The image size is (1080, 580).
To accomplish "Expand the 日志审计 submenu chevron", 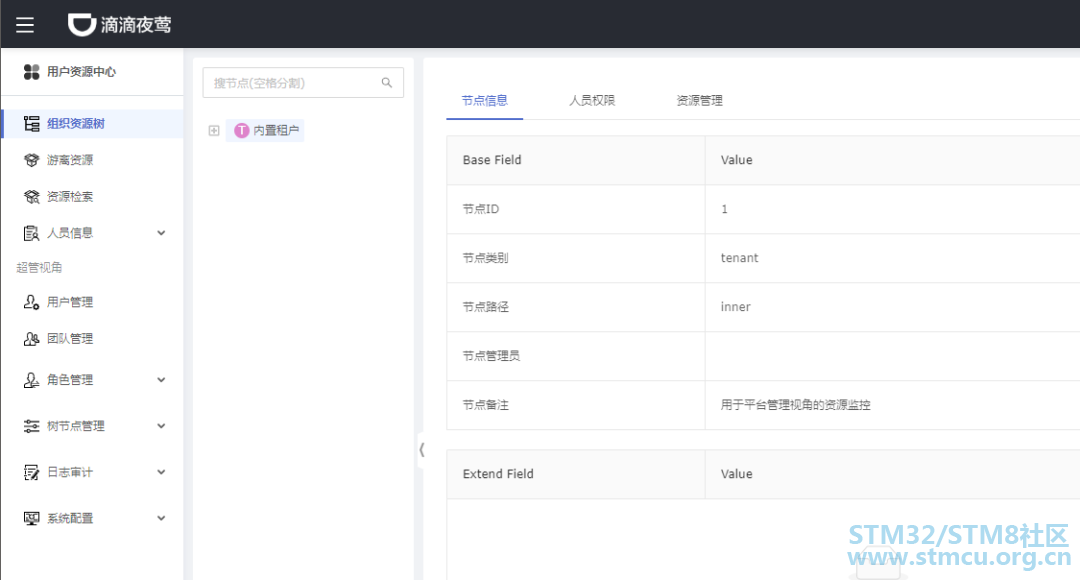I will click(161, 472).
